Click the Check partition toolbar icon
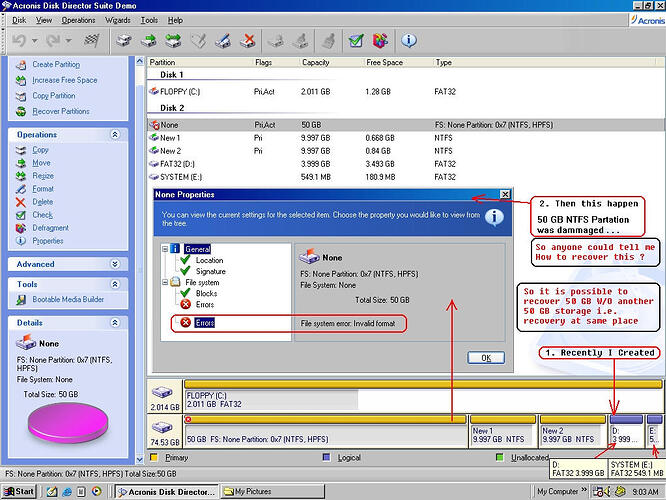 pyautogui.click(x=356, y=41)
